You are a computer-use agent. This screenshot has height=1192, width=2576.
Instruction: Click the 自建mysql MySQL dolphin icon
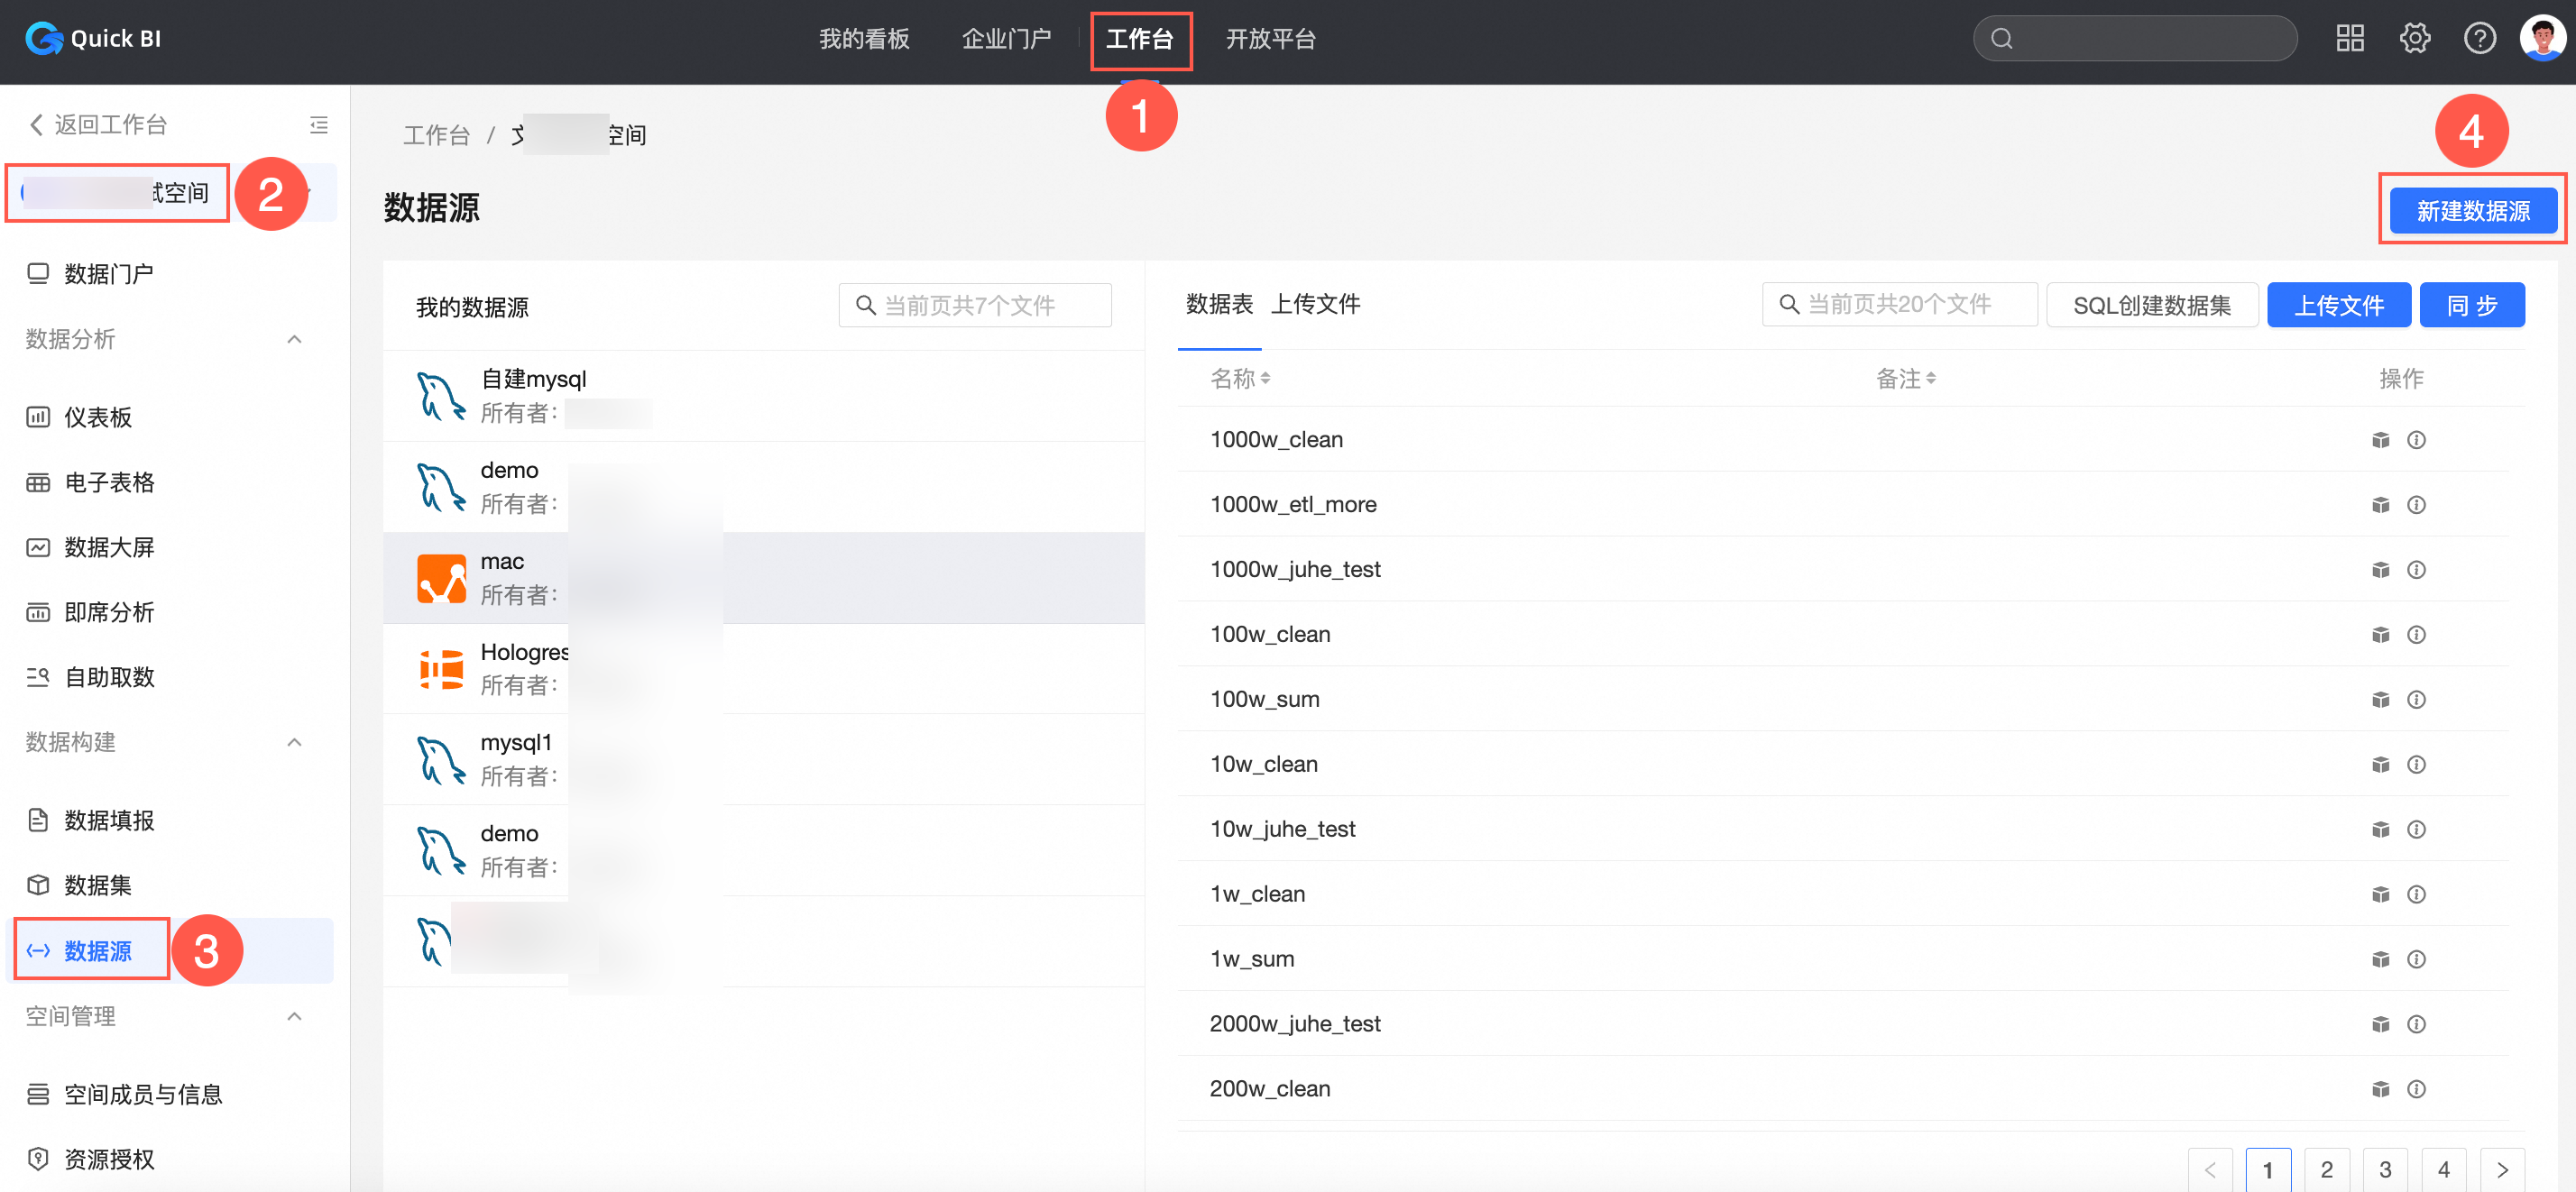coord(441,396)
